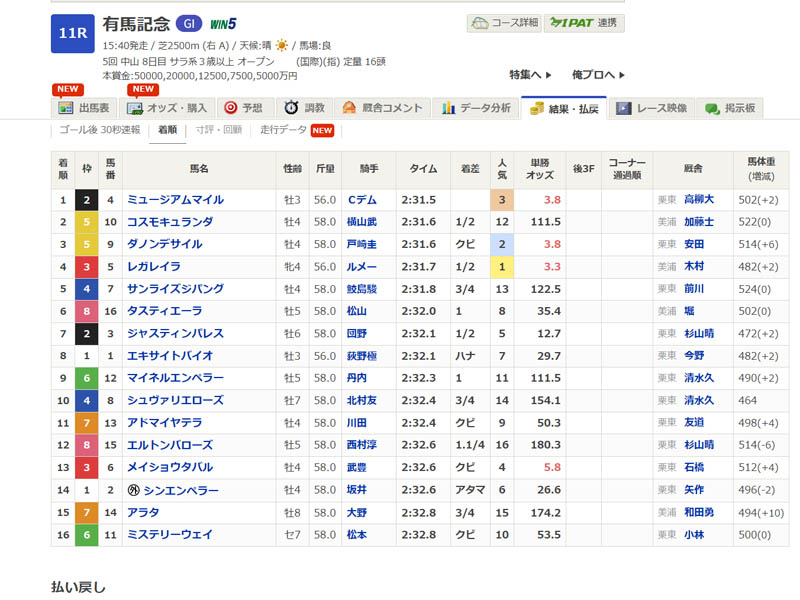Click the コース詳細 course details button
This screenshot has height=600, width=800.
[504, 23]
